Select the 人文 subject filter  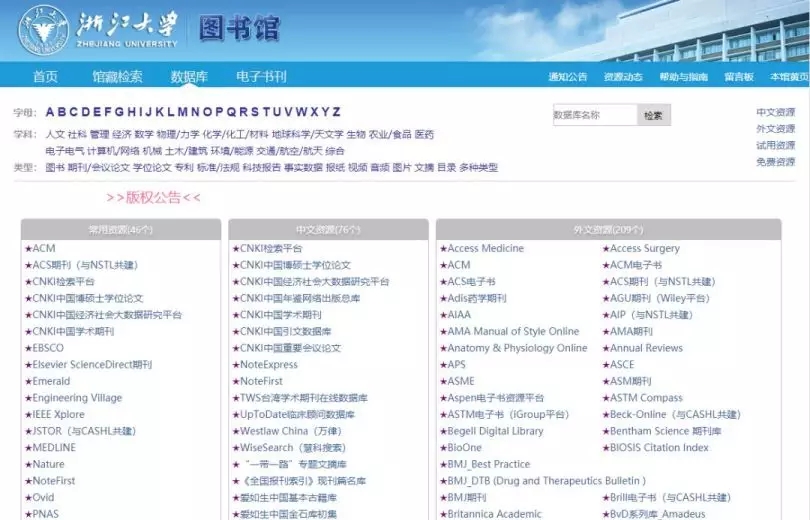click(x=54, y=134)
